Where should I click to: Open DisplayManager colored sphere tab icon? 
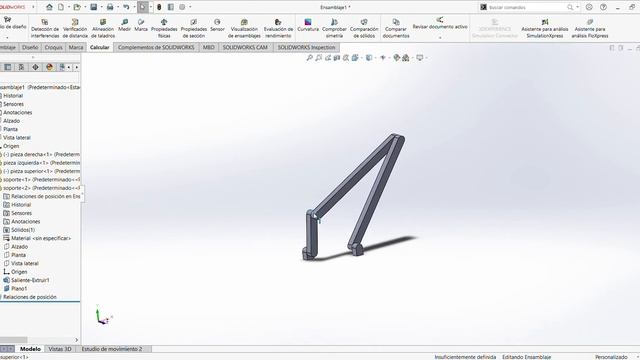[x=49, y=67]
